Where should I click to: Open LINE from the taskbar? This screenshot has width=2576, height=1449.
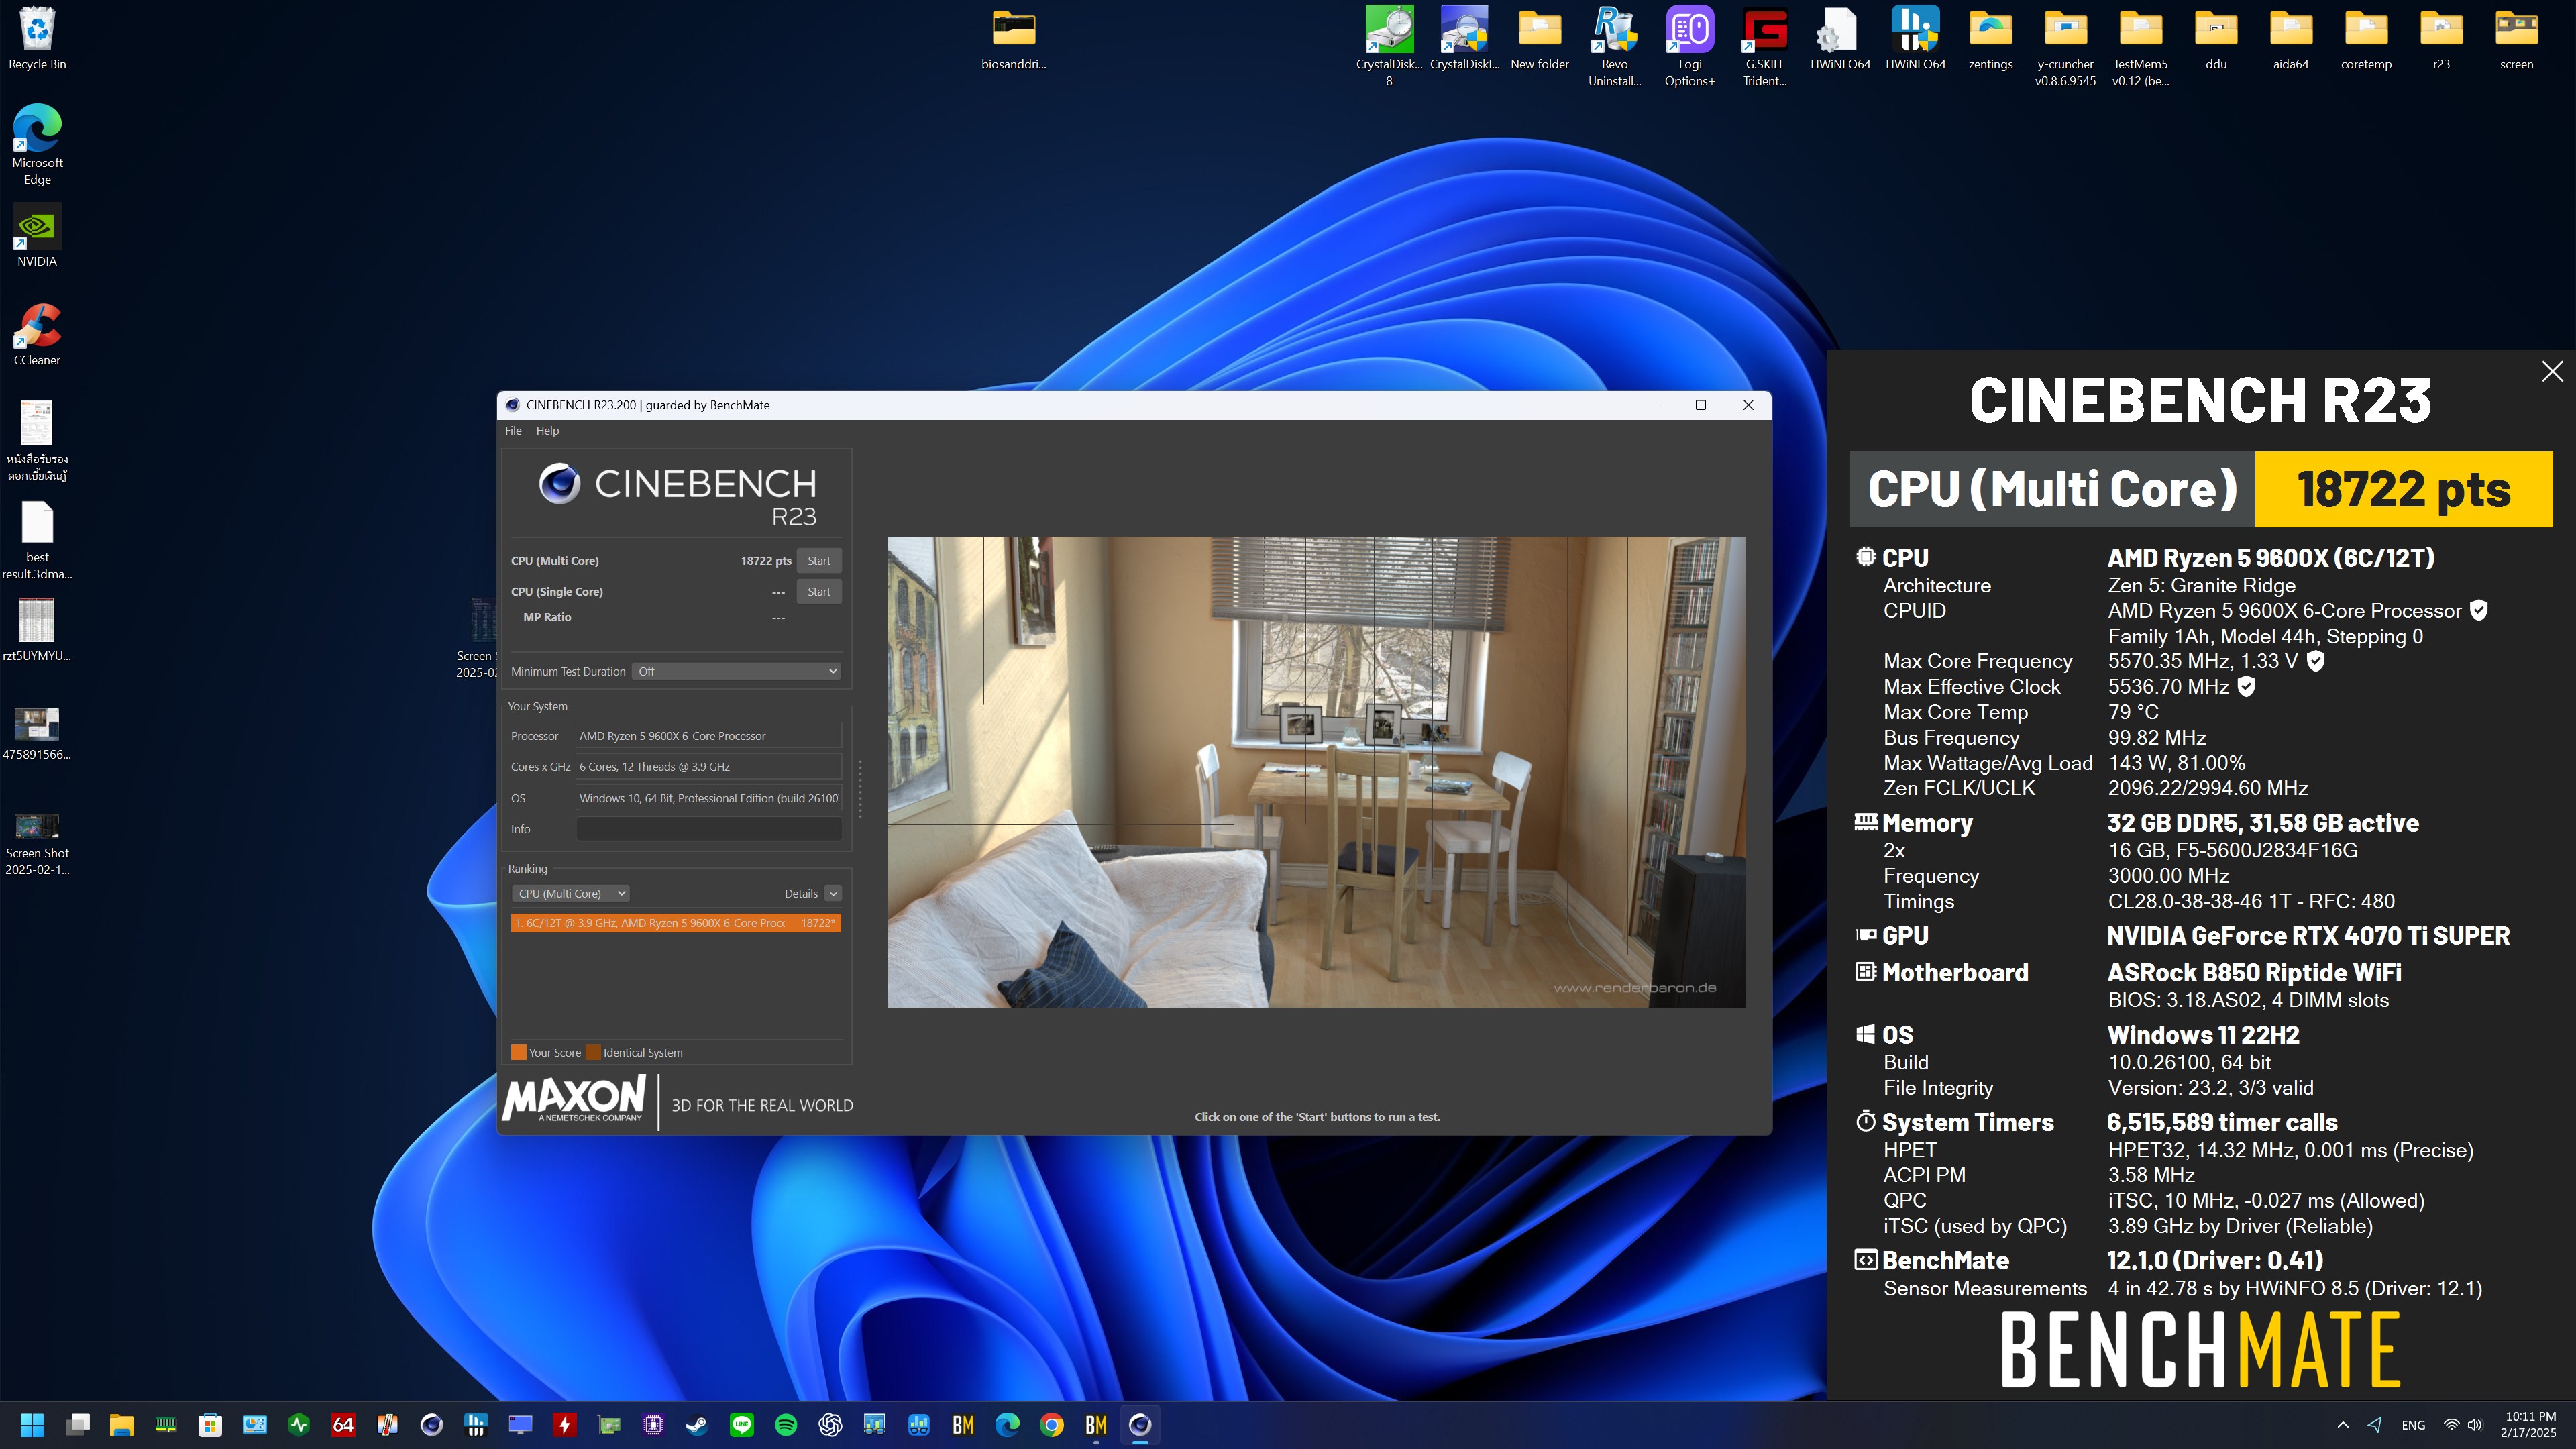pos(742,1425)
